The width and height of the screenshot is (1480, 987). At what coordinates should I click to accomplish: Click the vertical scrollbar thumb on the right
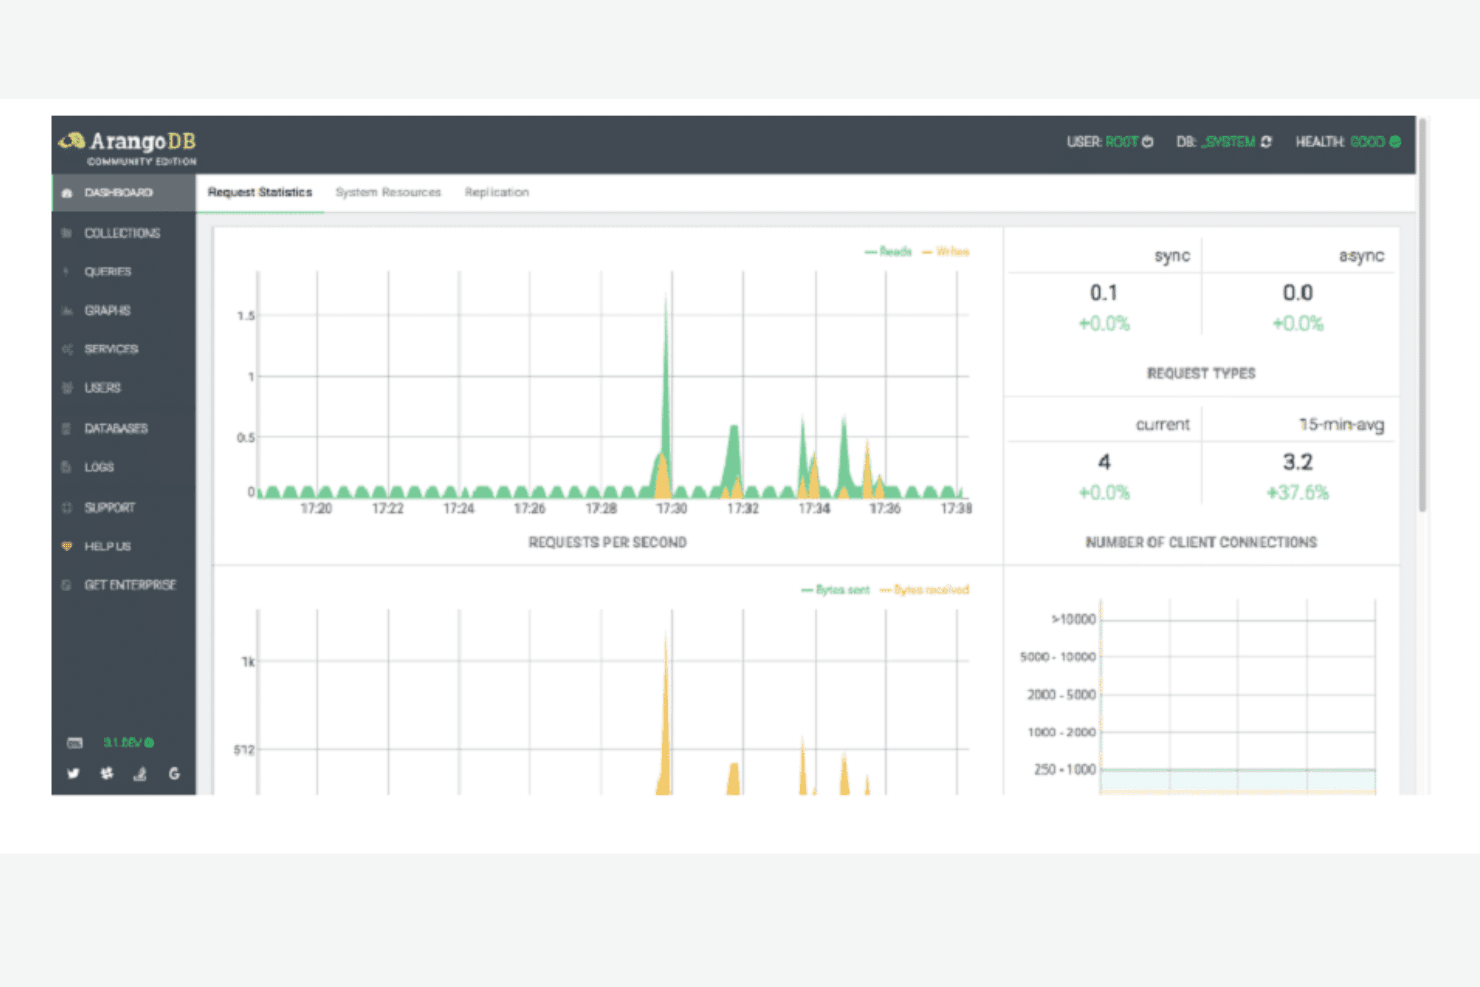click(x=1422, y=315)
